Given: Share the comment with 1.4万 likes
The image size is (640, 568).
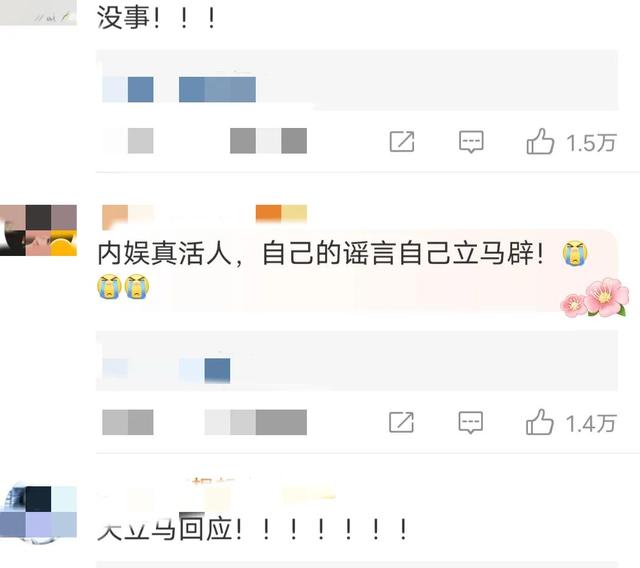Looking at the screenshot, I should pyautogui.click(x=402, y=422).
